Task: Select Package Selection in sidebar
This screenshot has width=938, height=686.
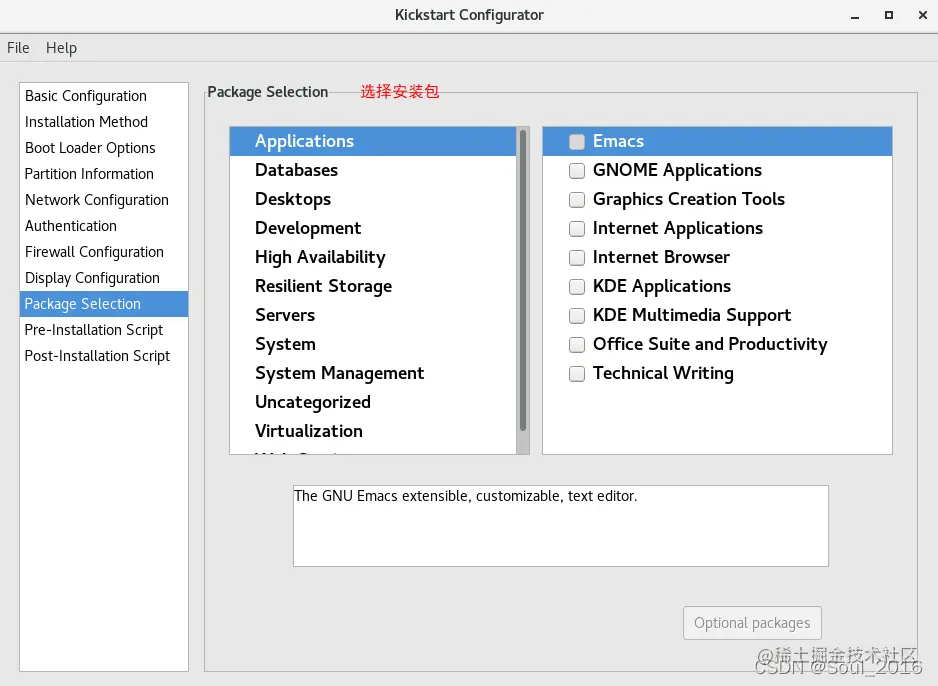Action: [x=104, y=304]
